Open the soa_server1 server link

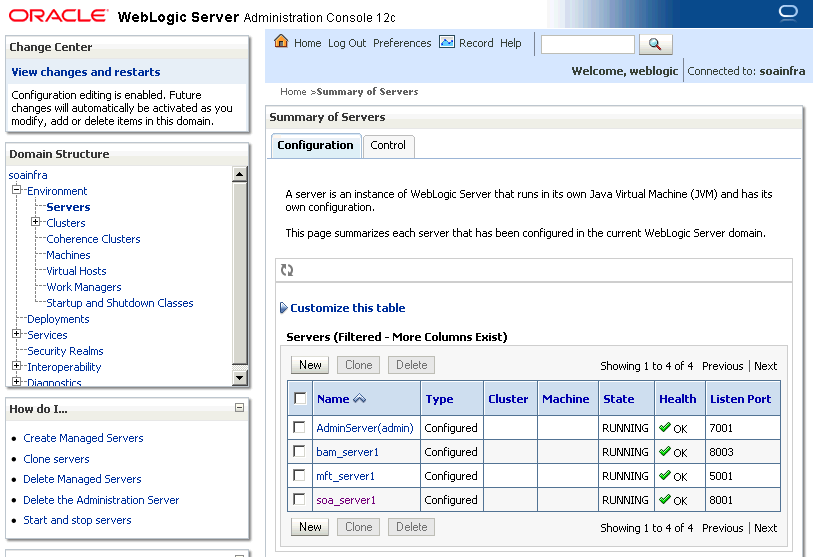[x=346, y=500]
